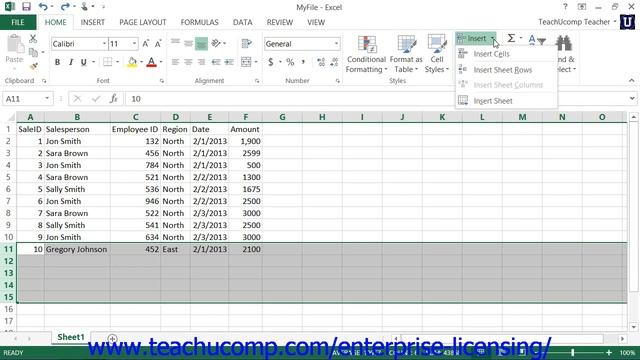Collapse the ribbon
The width and height of the screenshot is (640, 360).
[631, 80]
